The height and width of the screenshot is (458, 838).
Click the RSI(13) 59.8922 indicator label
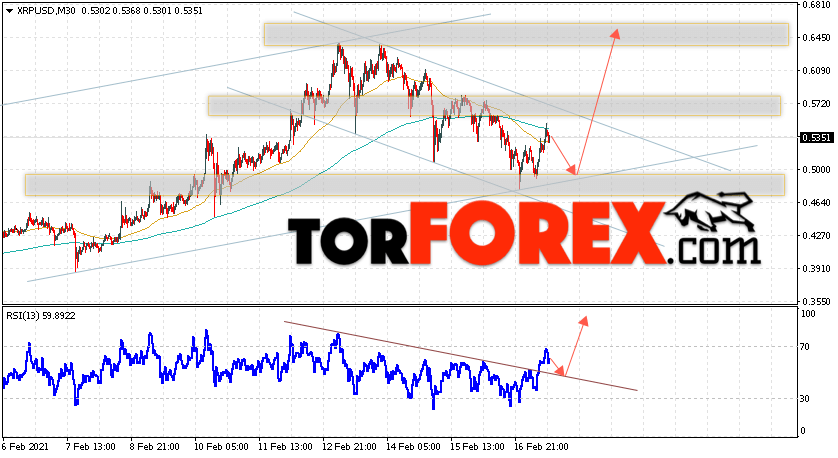[x=41, y=316]
